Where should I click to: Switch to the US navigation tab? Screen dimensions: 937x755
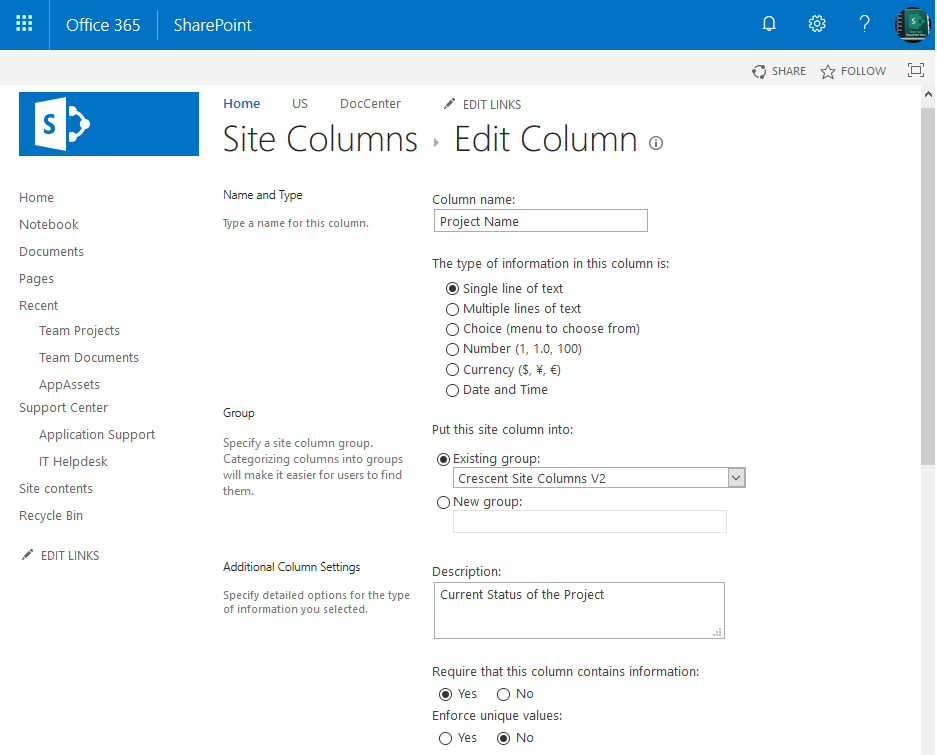[x=300, y=103]
